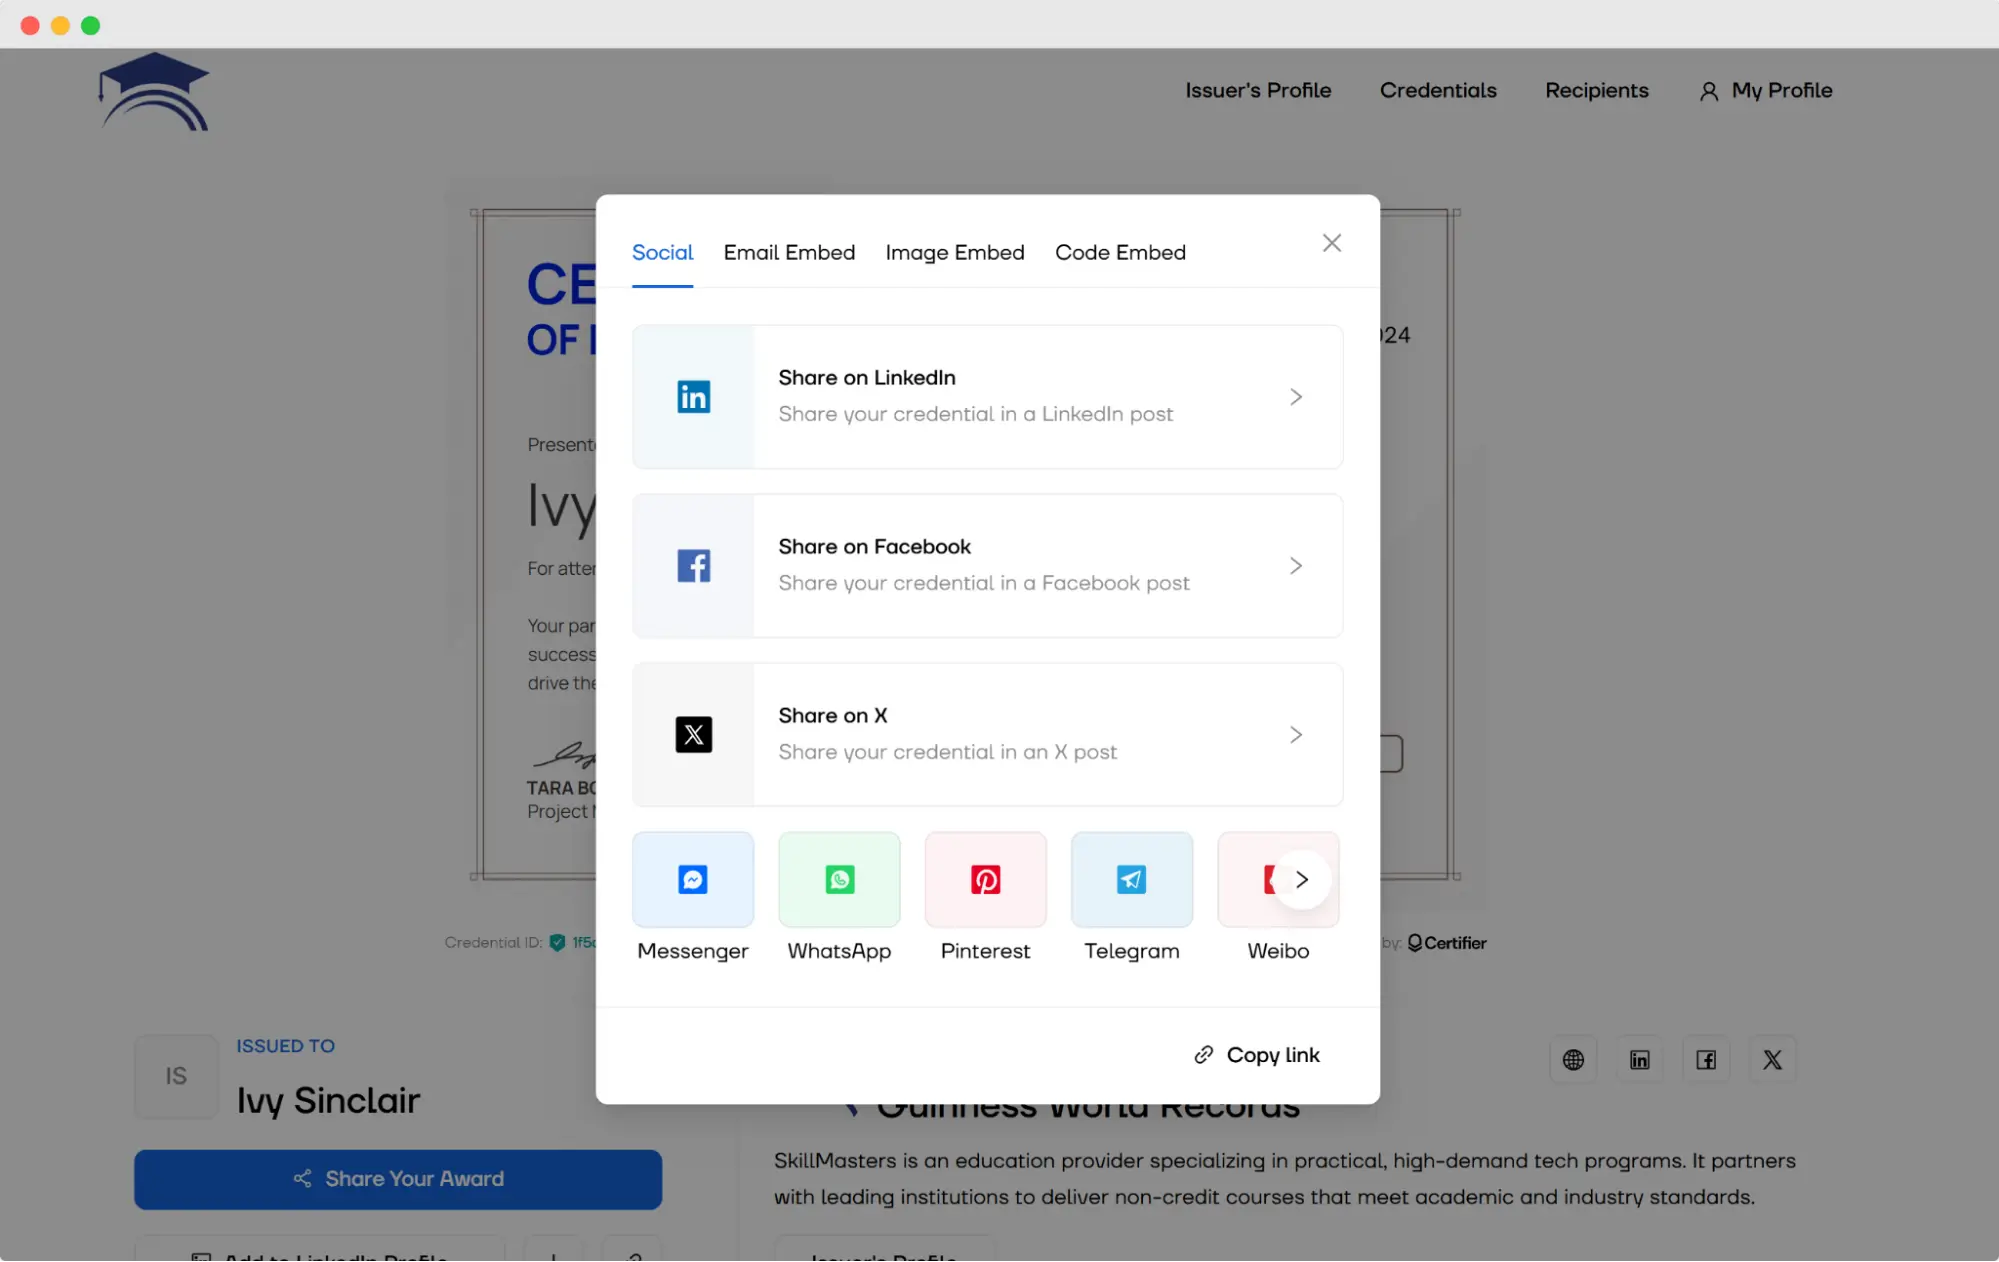The width and height of the screenshot is (1999, 1262).
Task: Open the Recipients page from the navigation
Action: click(x=1596, y=91)
